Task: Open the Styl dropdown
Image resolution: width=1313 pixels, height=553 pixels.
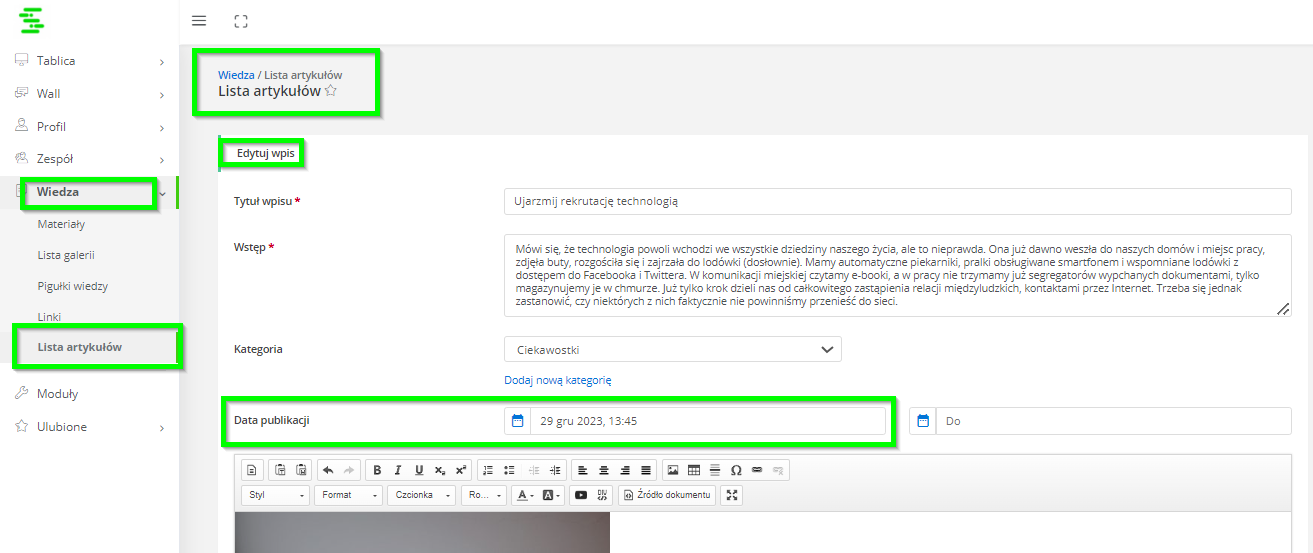Action: point(276,495)
